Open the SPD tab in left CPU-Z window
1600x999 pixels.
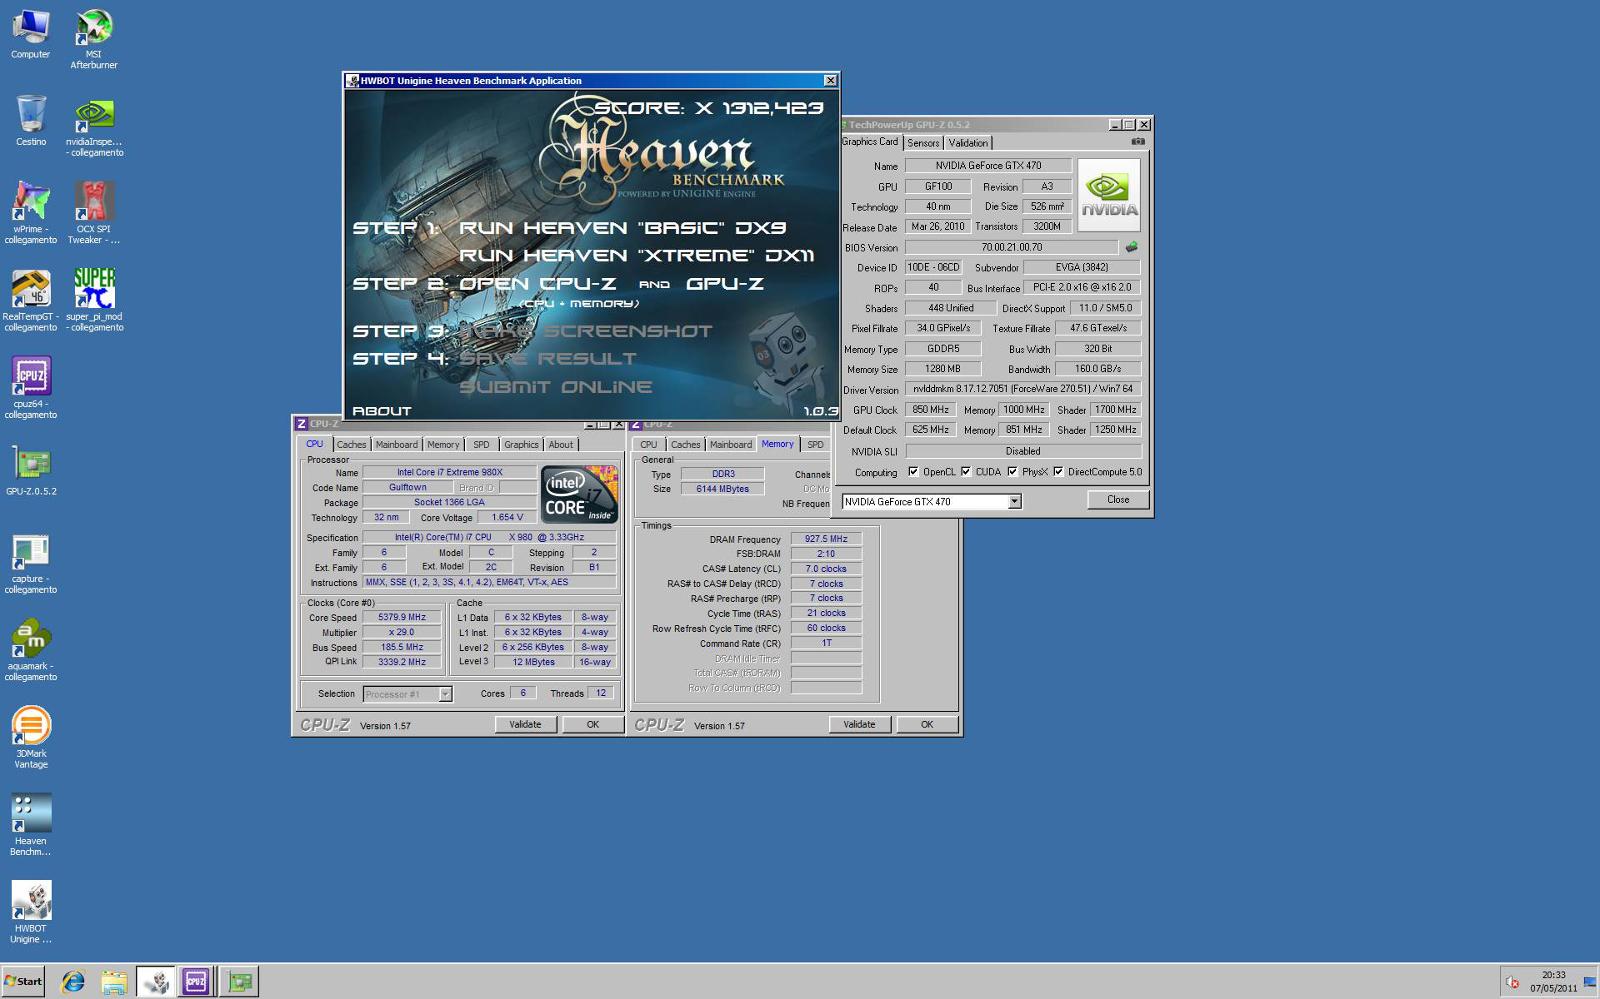point(481,445)
